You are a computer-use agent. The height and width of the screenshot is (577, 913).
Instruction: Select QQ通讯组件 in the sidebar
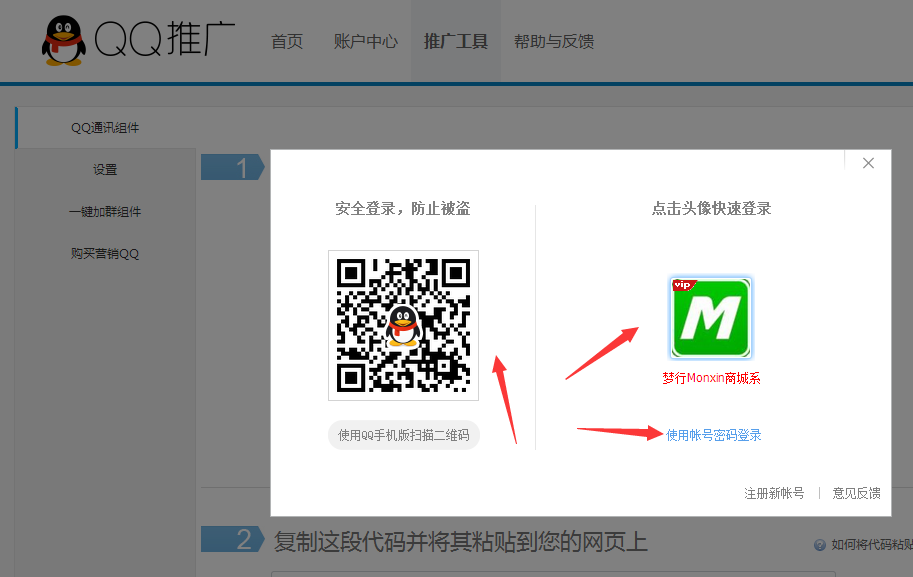click(105, 128)
